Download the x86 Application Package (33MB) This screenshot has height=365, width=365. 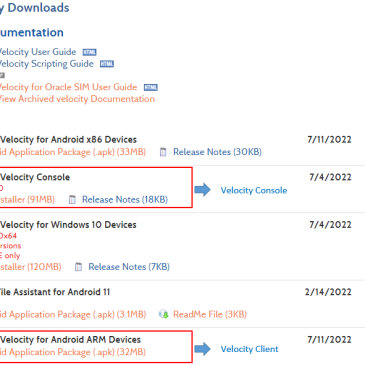coord(73,152)
